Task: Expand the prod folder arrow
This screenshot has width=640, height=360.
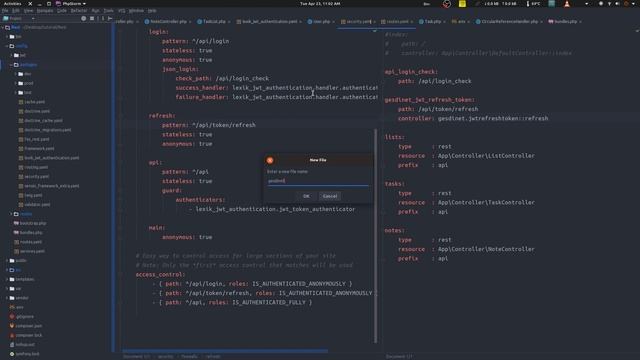Action: [x=16, y=83]
